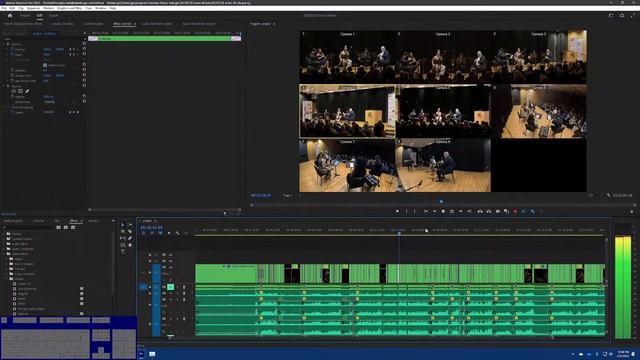Toggle animation stopwatch for Position

click(12, 49)
